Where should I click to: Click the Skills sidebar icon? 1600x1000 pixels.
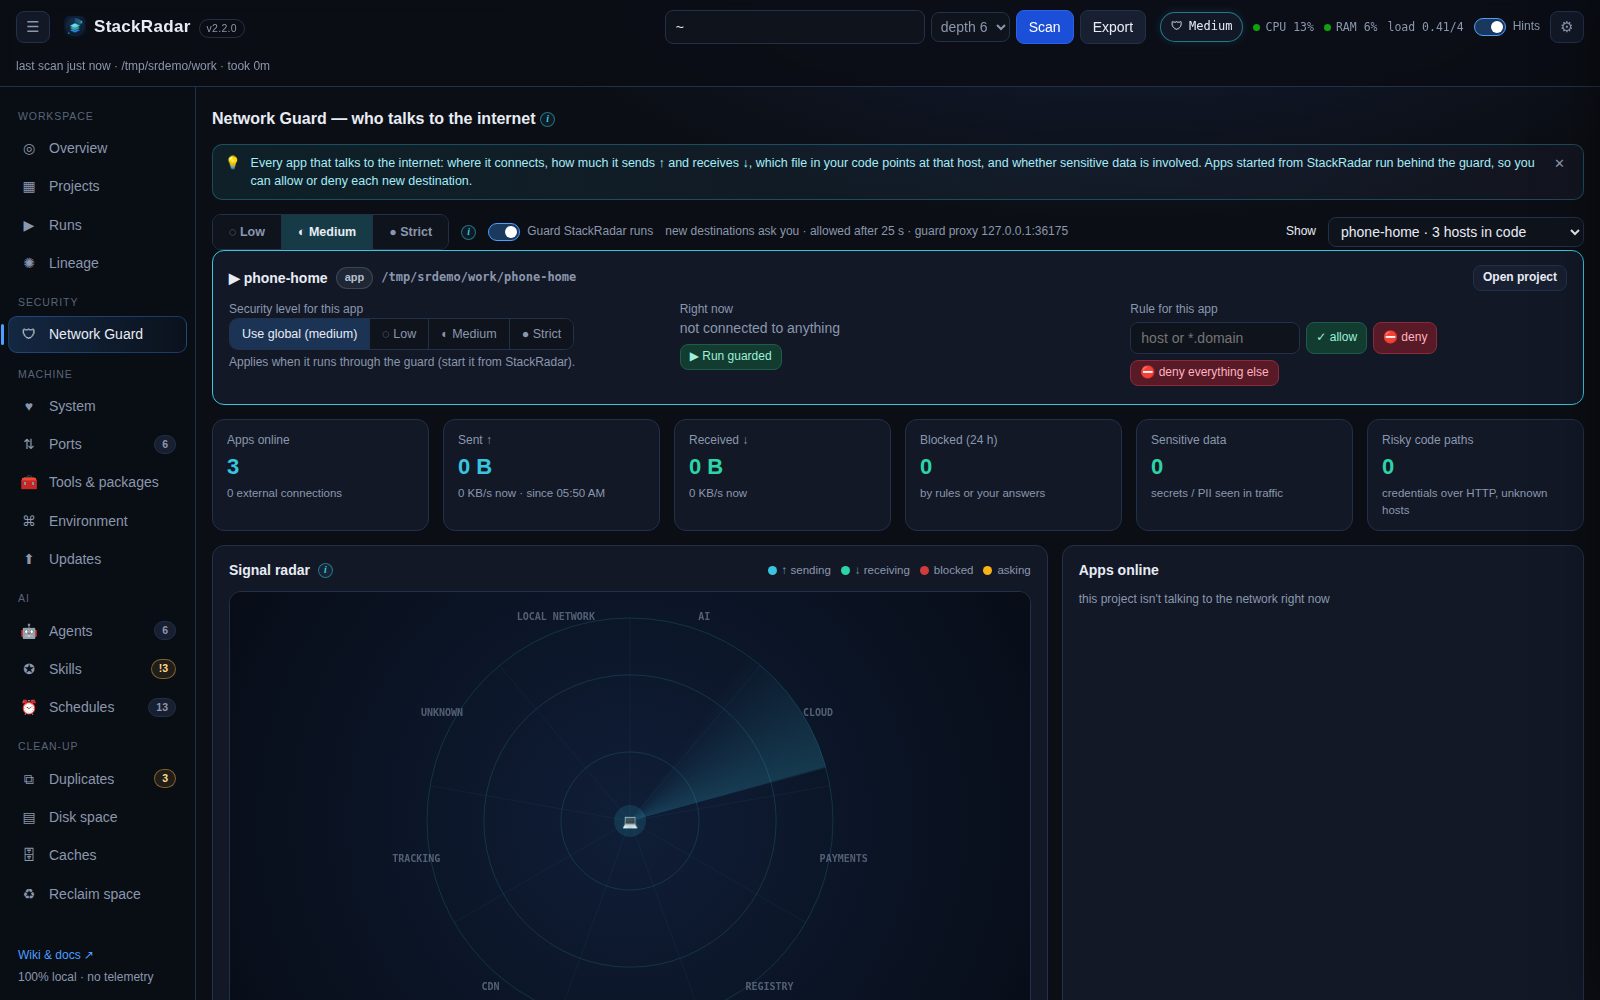(x=29, y=669)
